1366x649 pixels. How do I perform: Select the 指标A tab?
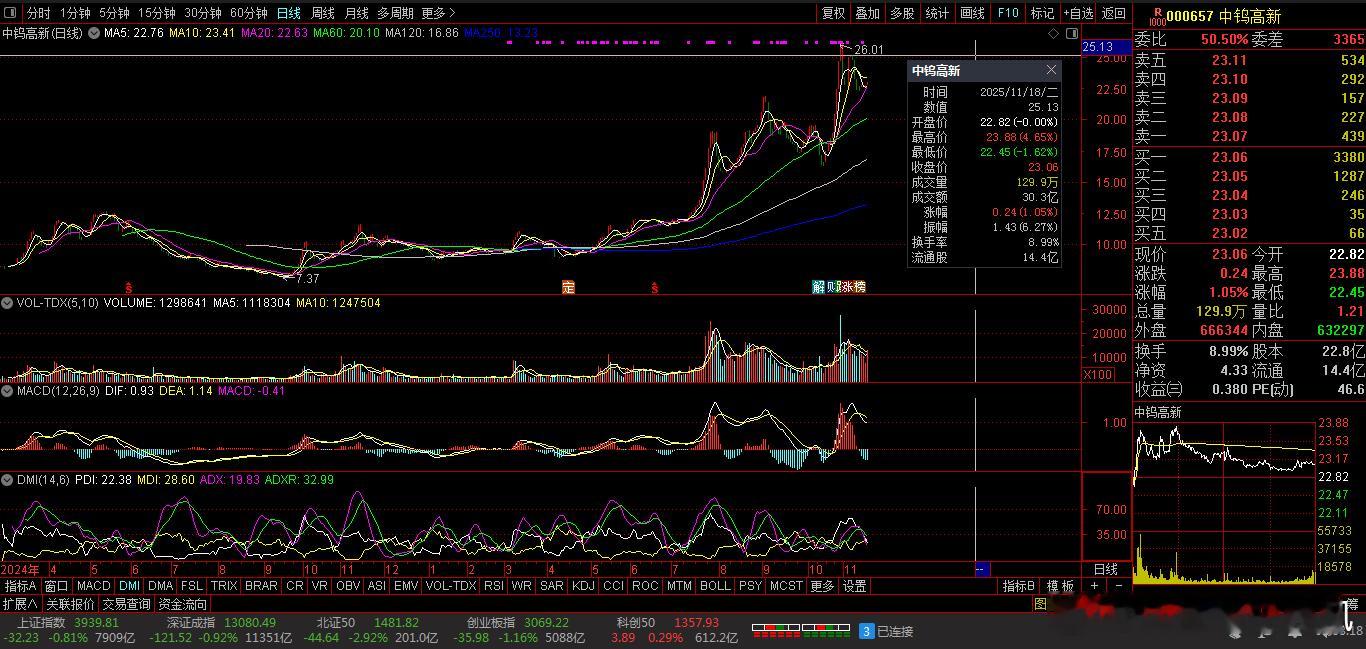tap(20, 586)
